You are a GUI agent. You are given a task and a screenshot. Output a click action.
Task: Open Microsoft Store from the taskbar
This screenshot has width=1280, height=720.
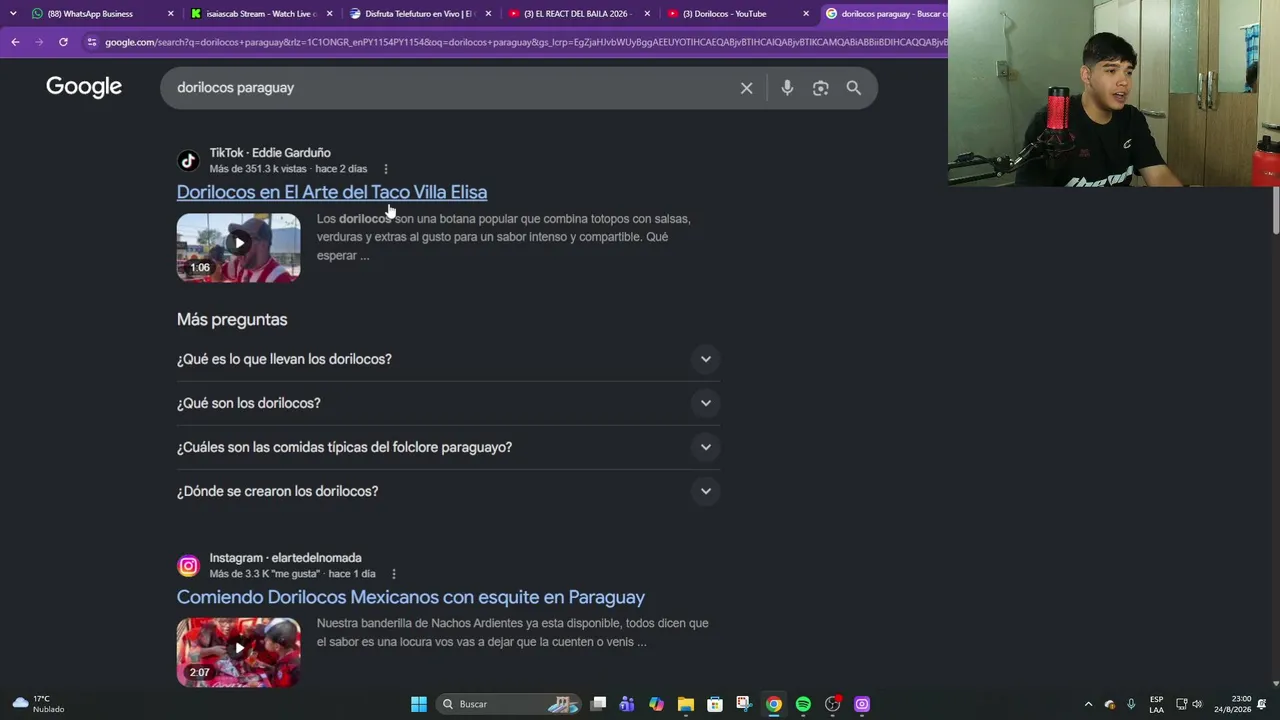715,704
